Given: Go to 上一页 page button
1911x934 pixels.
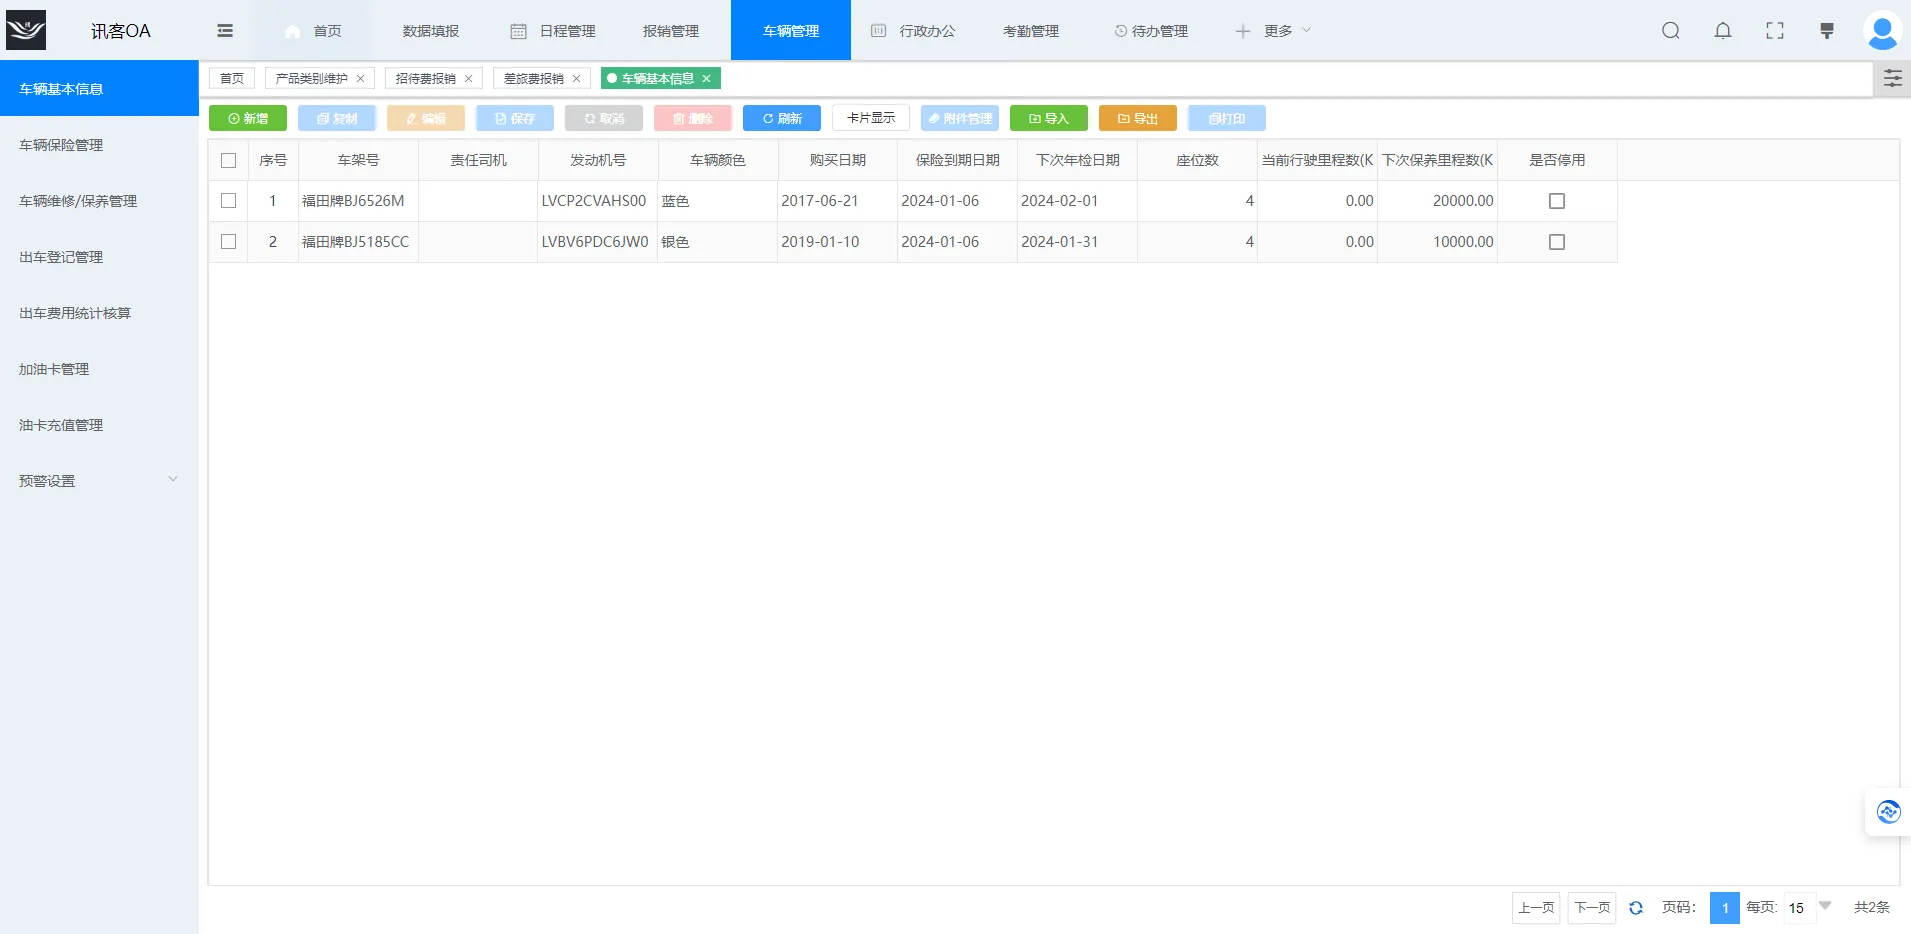Looking at the screenshot, I should click(1536, 908).
